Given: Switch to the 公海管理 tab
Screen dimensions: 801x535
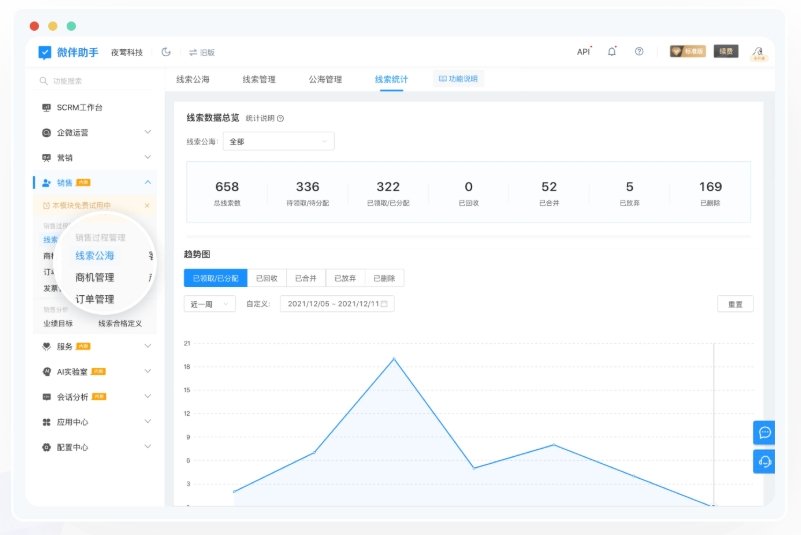Looking at the screenshot, I should pyautogui.click(x=325, y=79).
